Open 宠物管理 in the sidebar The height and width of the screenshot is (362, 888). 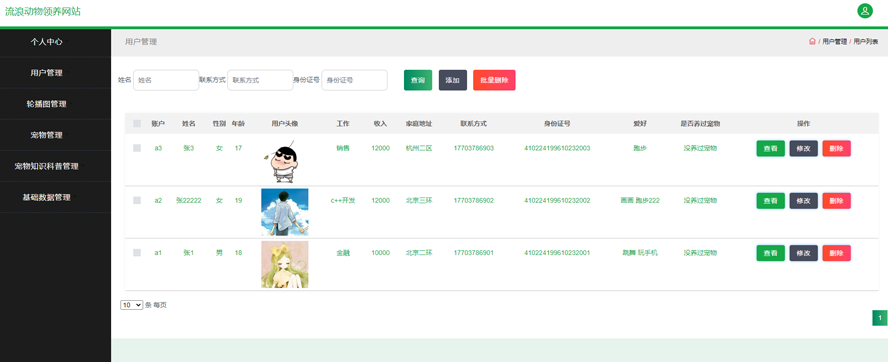[46, 135]
